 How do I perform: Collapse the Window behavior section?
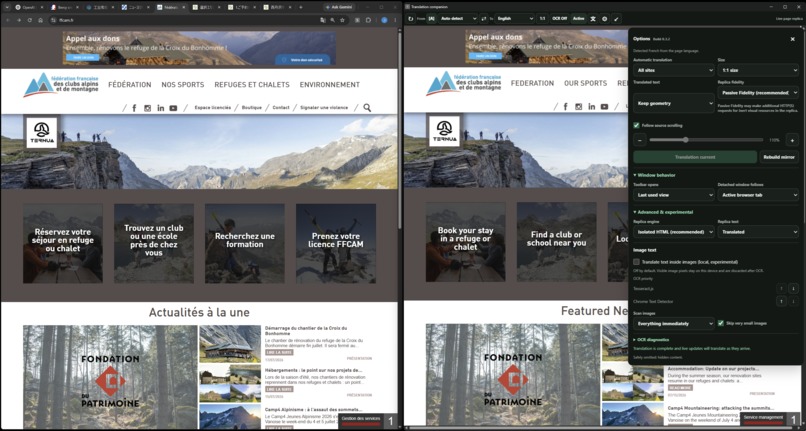[654, 175]
